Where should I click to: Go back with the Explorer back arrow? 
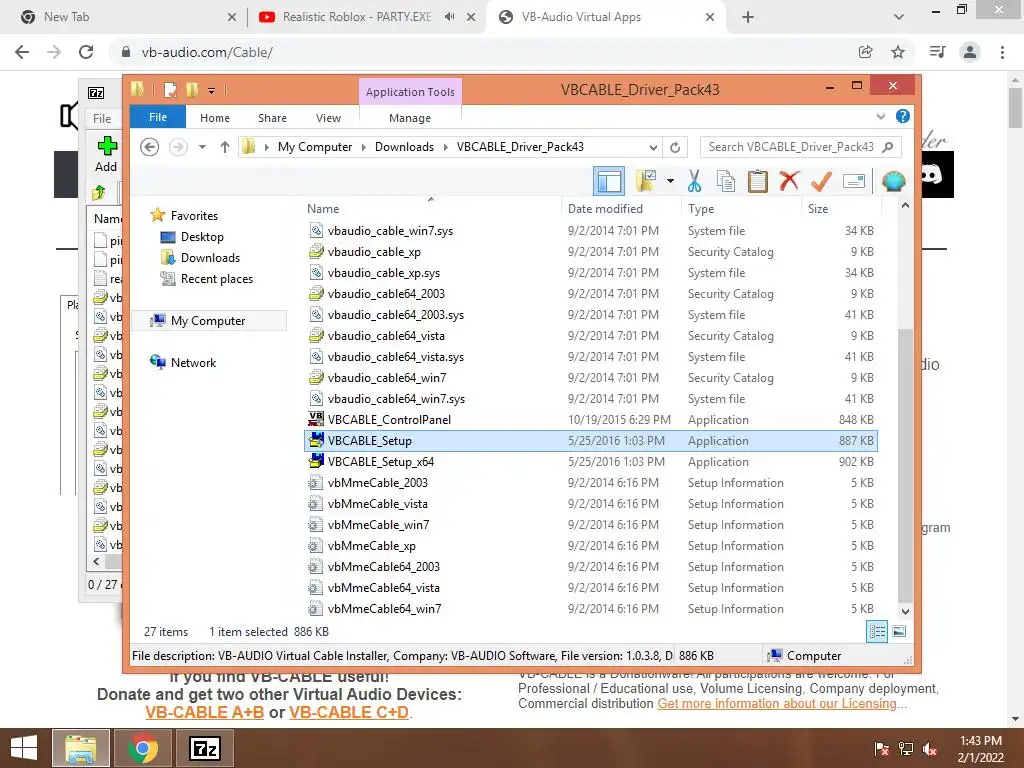150,147
